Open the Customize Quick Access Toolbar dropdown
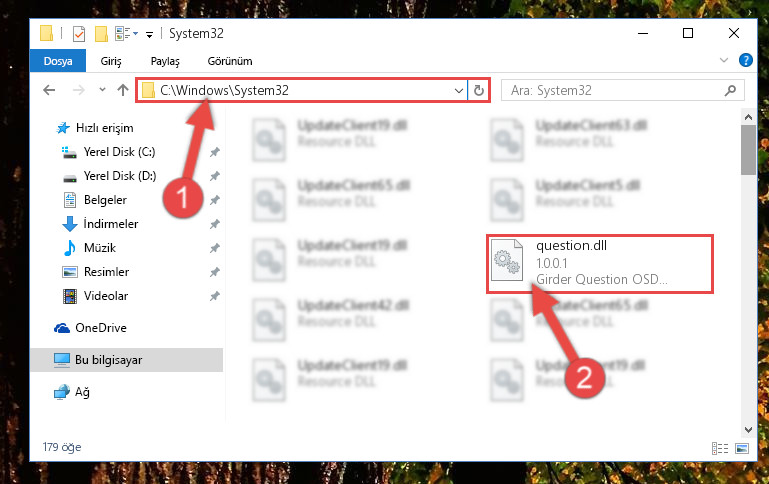769x484 pixels. (x=150, y=34)
